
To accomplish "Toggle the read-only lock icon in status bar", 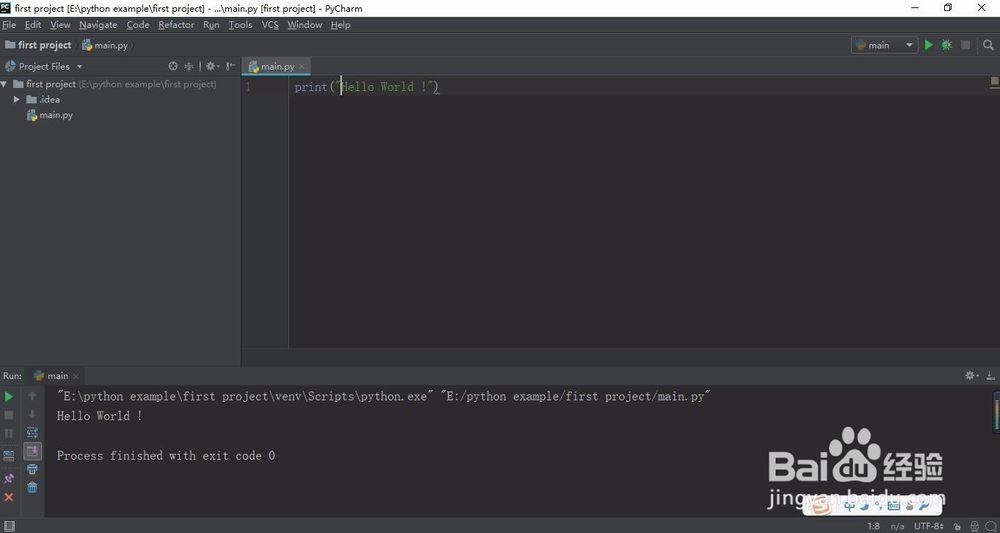I will pyautogui.click(x=957, y=526).
